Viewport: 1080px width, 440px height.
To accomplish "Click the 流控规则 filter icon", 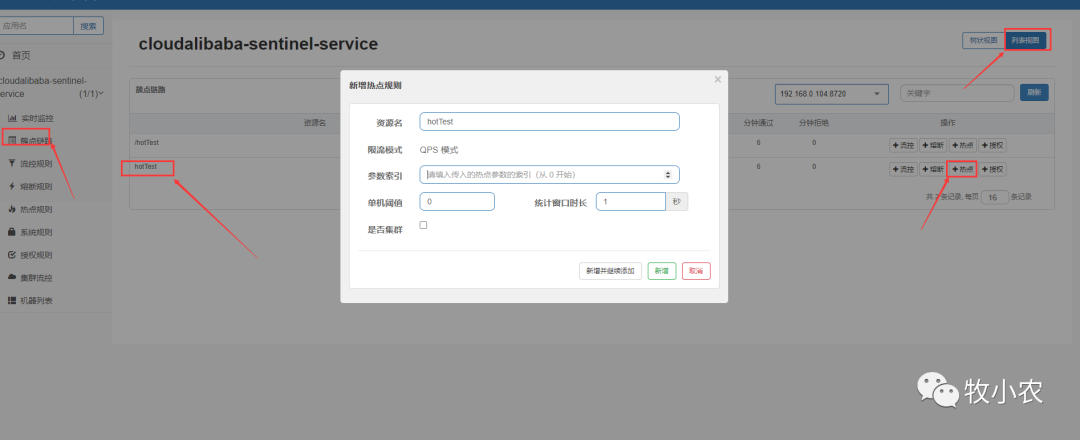I will point(12,163).
